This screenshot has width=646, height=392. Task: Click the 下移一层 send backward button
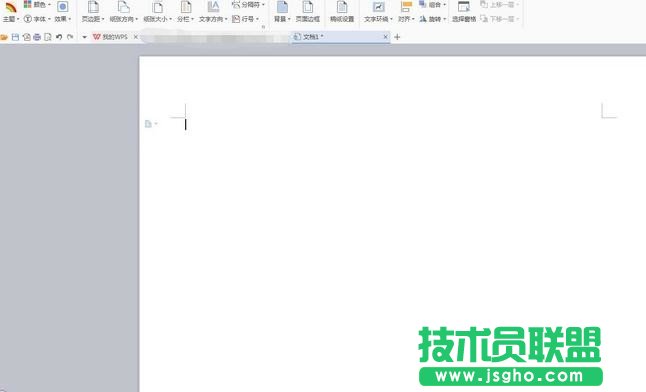pos(500,19)
